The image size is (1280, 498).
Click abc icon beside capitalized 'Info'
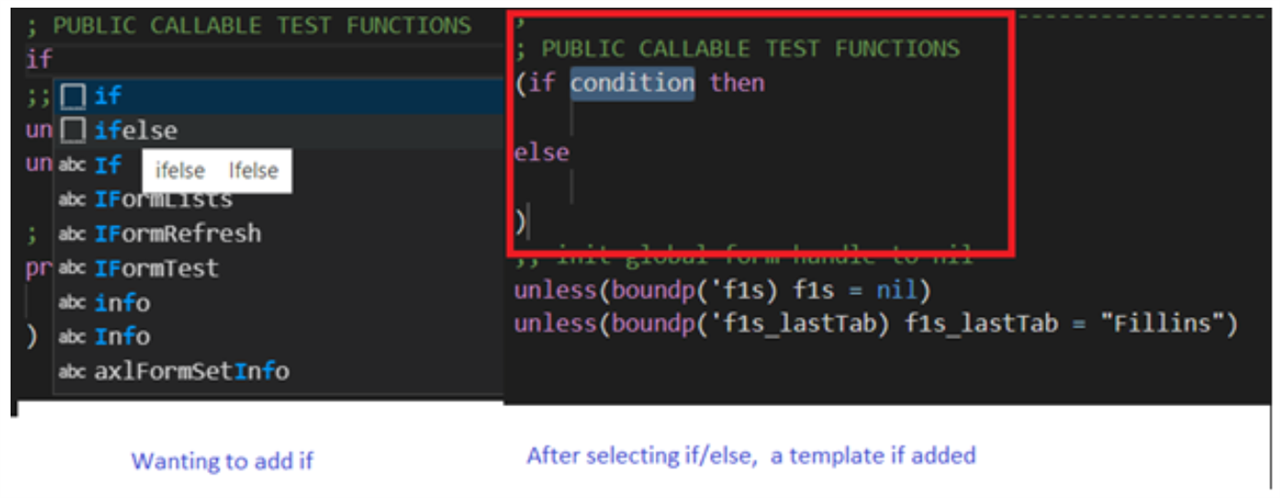(72, 337)
